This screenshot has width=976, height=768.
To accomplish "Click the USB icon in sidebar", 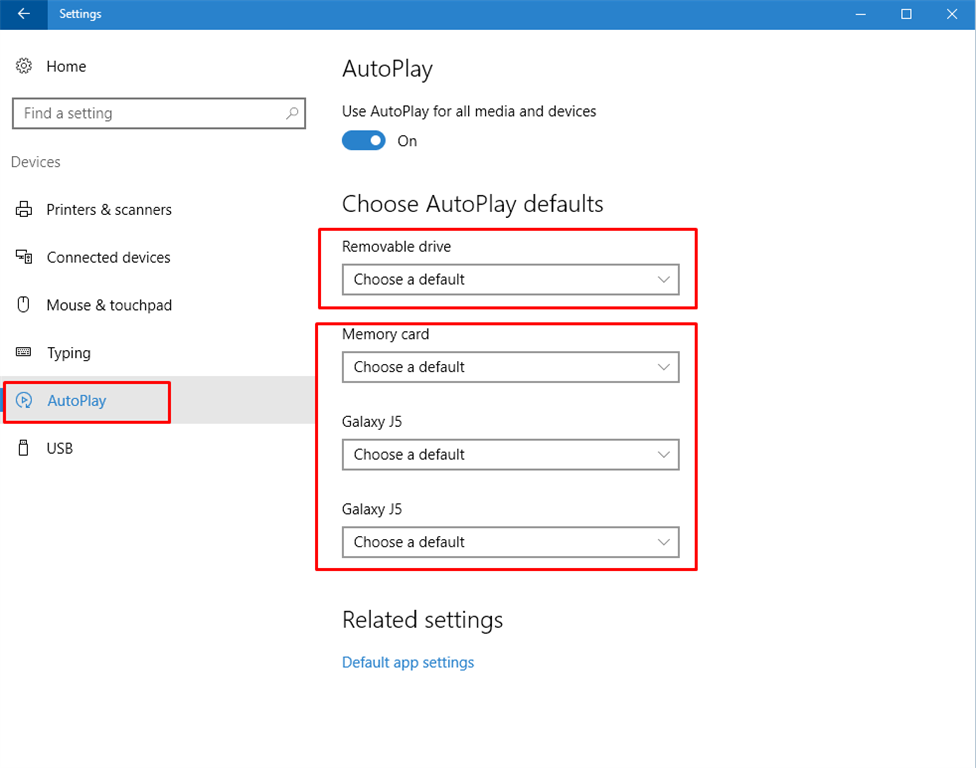I will pyautogui.click(x=24, y=448).
